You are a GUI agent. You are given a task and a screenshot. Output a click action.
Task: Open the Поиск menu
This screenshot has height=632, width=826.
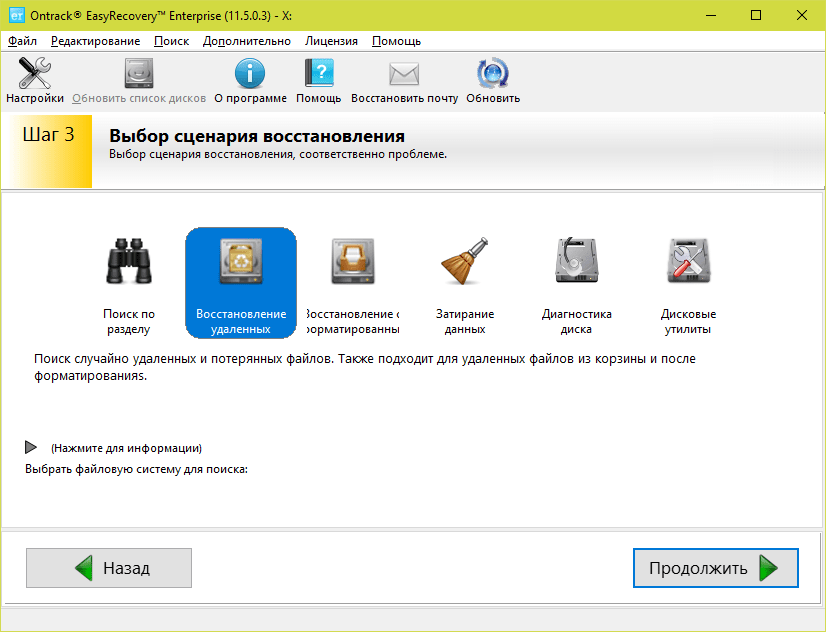171,41
